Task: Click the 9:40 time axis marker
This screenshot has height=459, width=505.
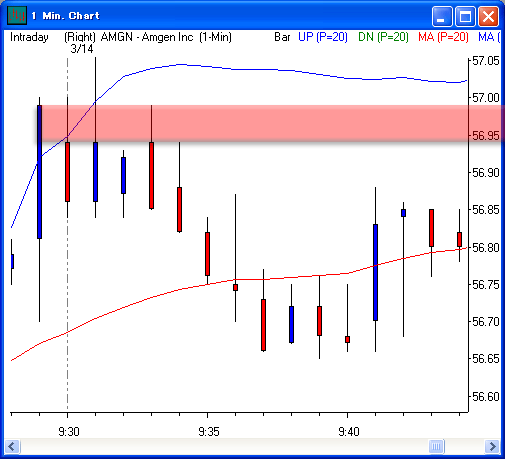Action: (x=349, y=432)
